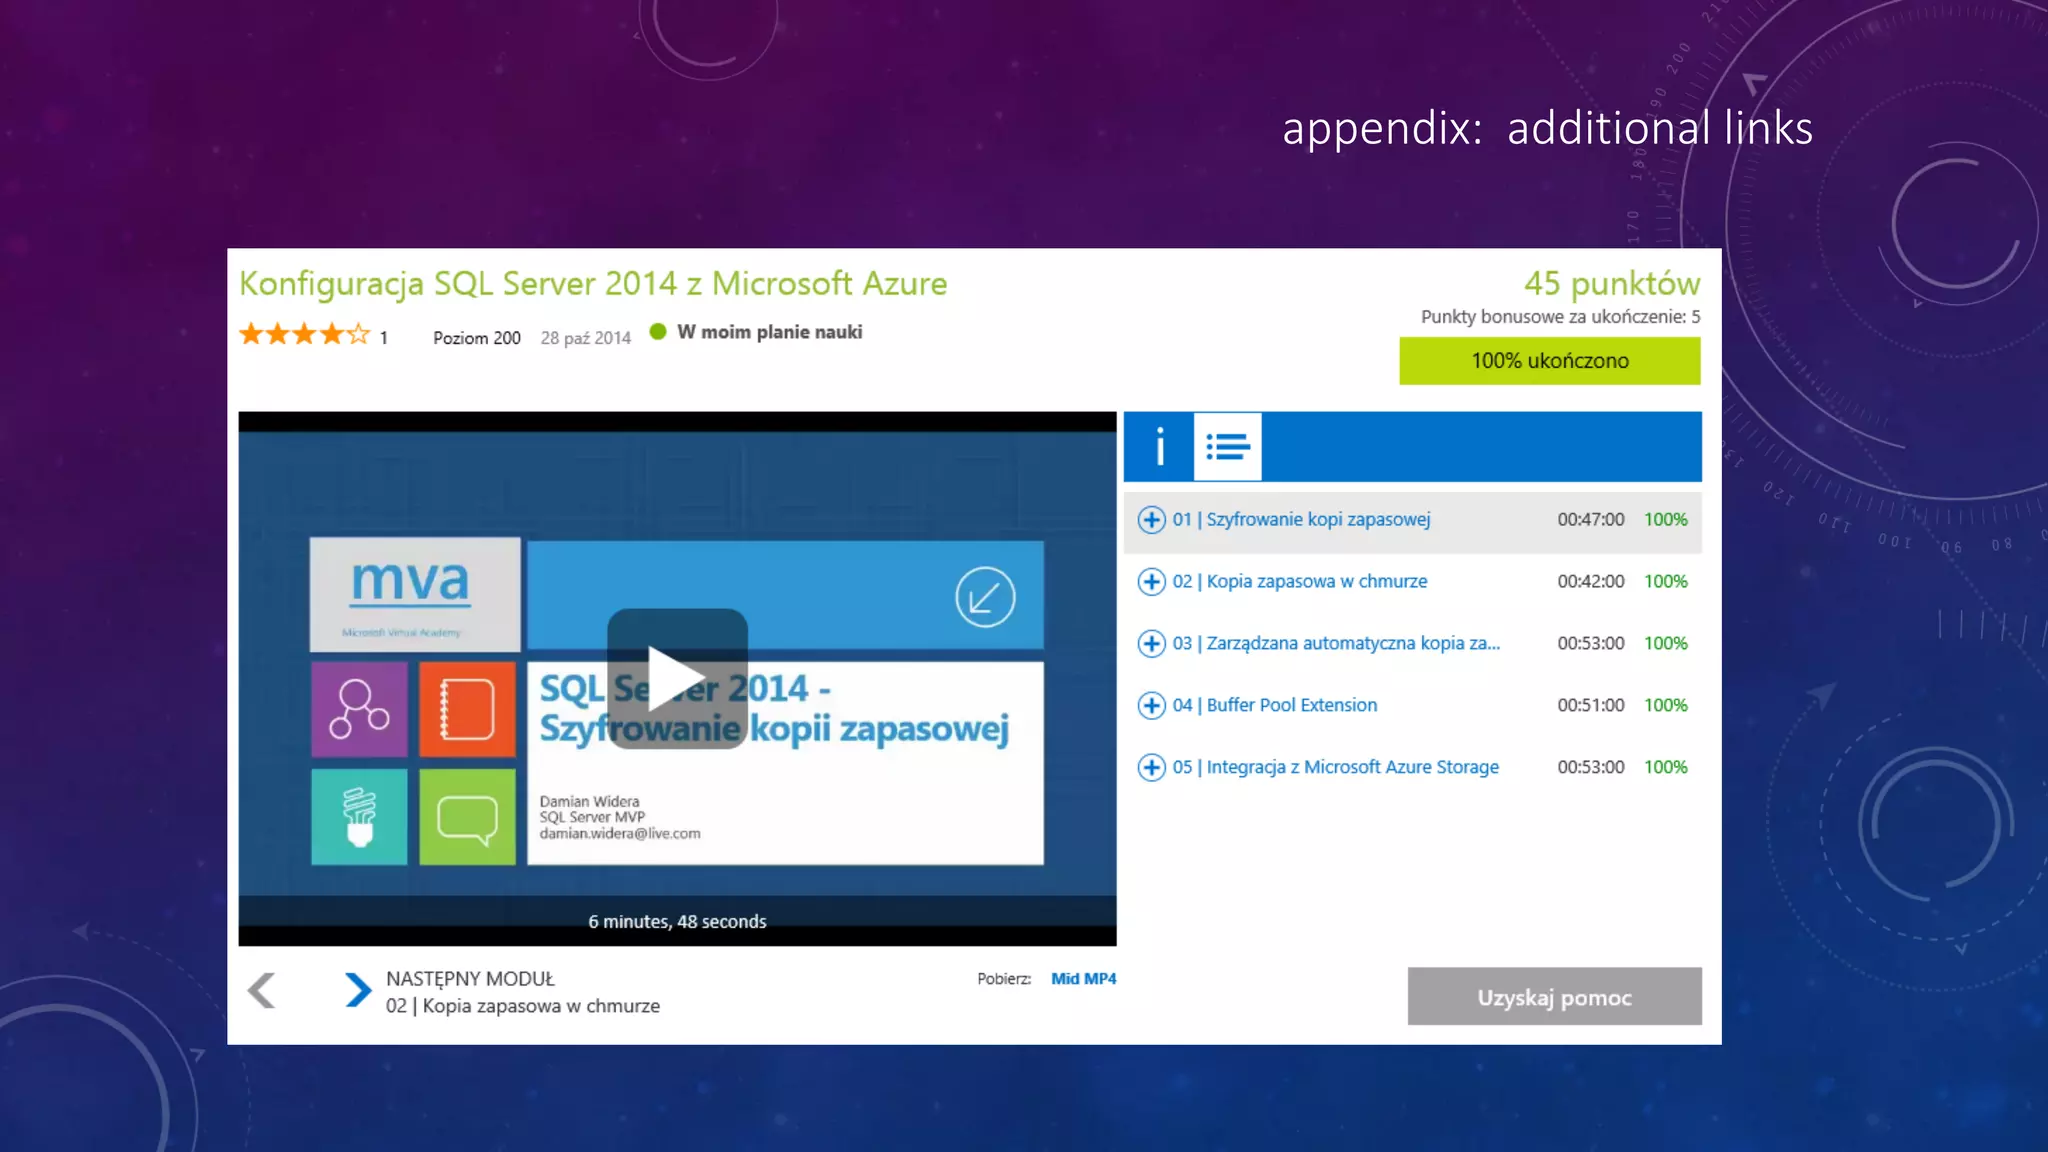Expand module 02 Kopia zapasowa w chmurze

[1151, 582]
